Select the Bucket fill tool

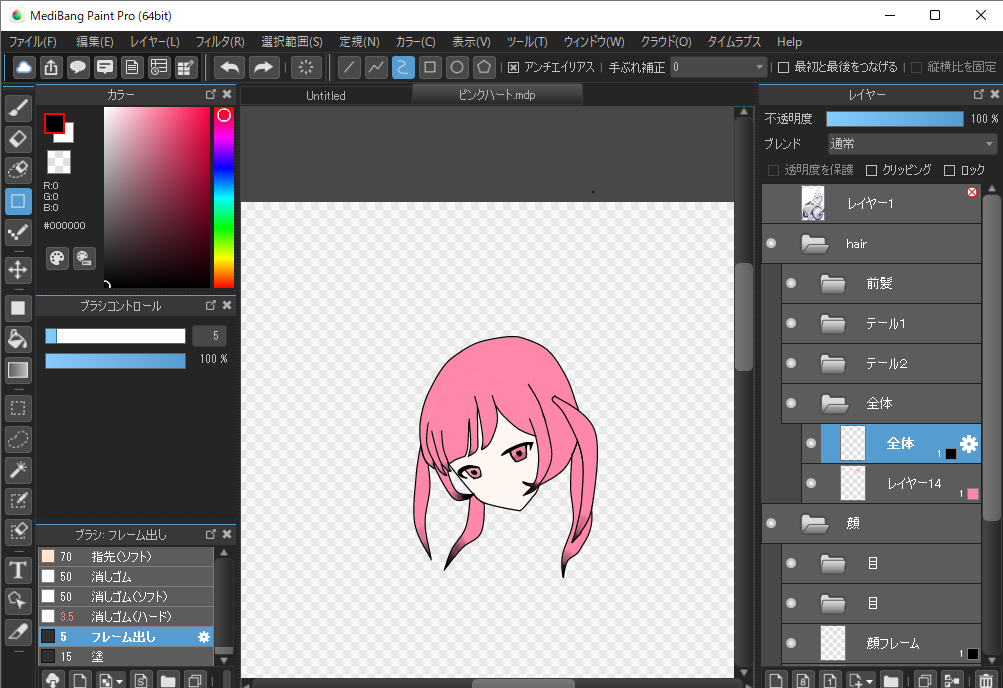pyautogui.click(x=18, y=340)
